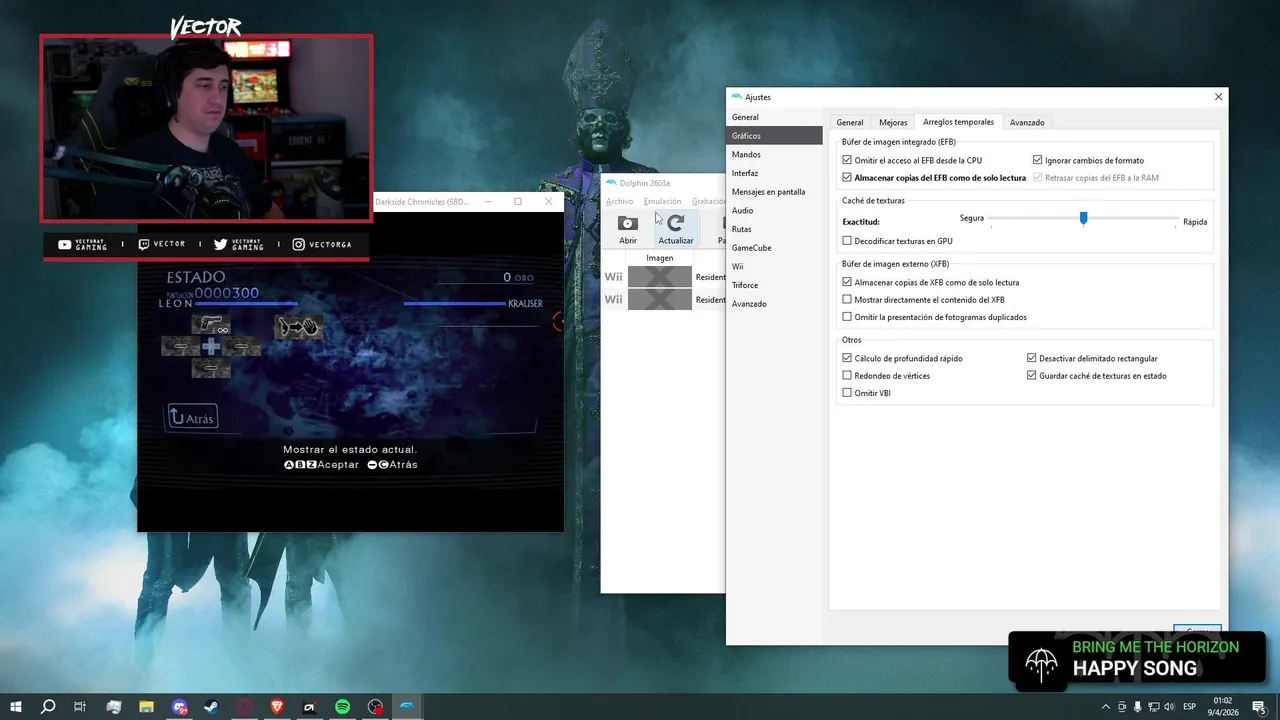Viewport: 1280px width, 720px height.
Task: Click the Imagen column header in game list
Action: click(x=660, y=258)
